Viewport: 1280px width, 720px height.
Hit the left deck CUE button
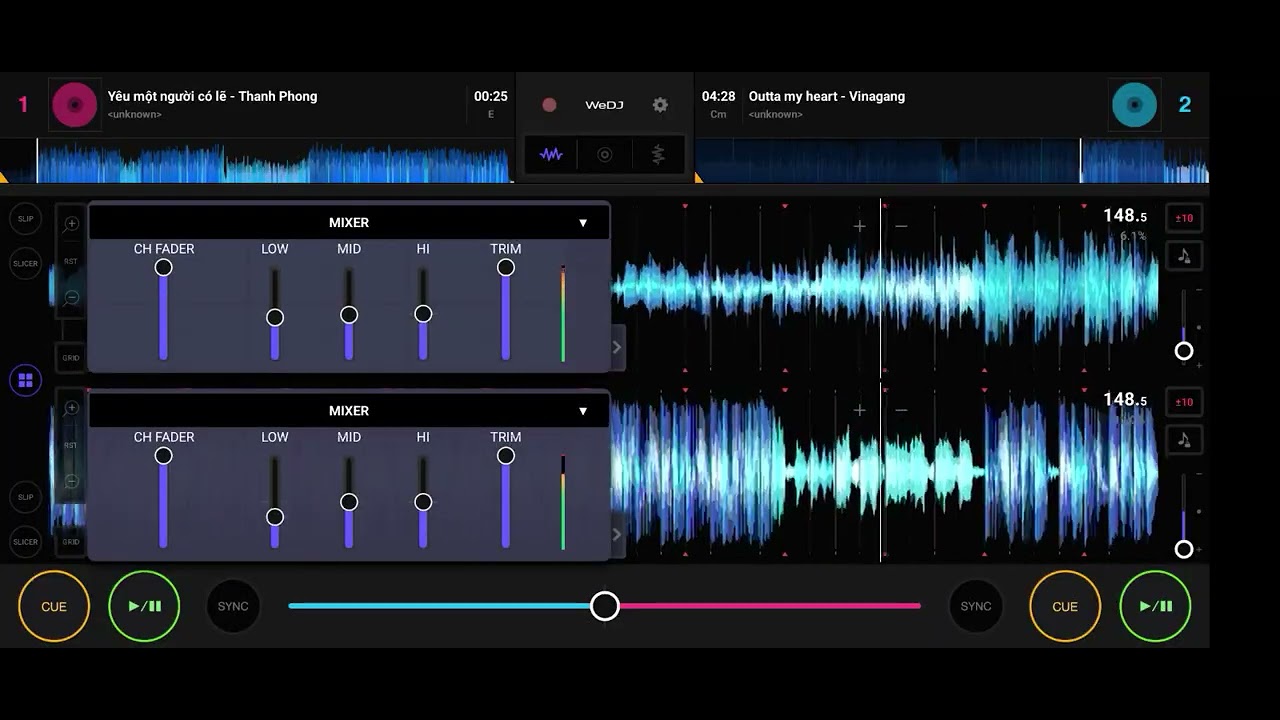[54, 606]
